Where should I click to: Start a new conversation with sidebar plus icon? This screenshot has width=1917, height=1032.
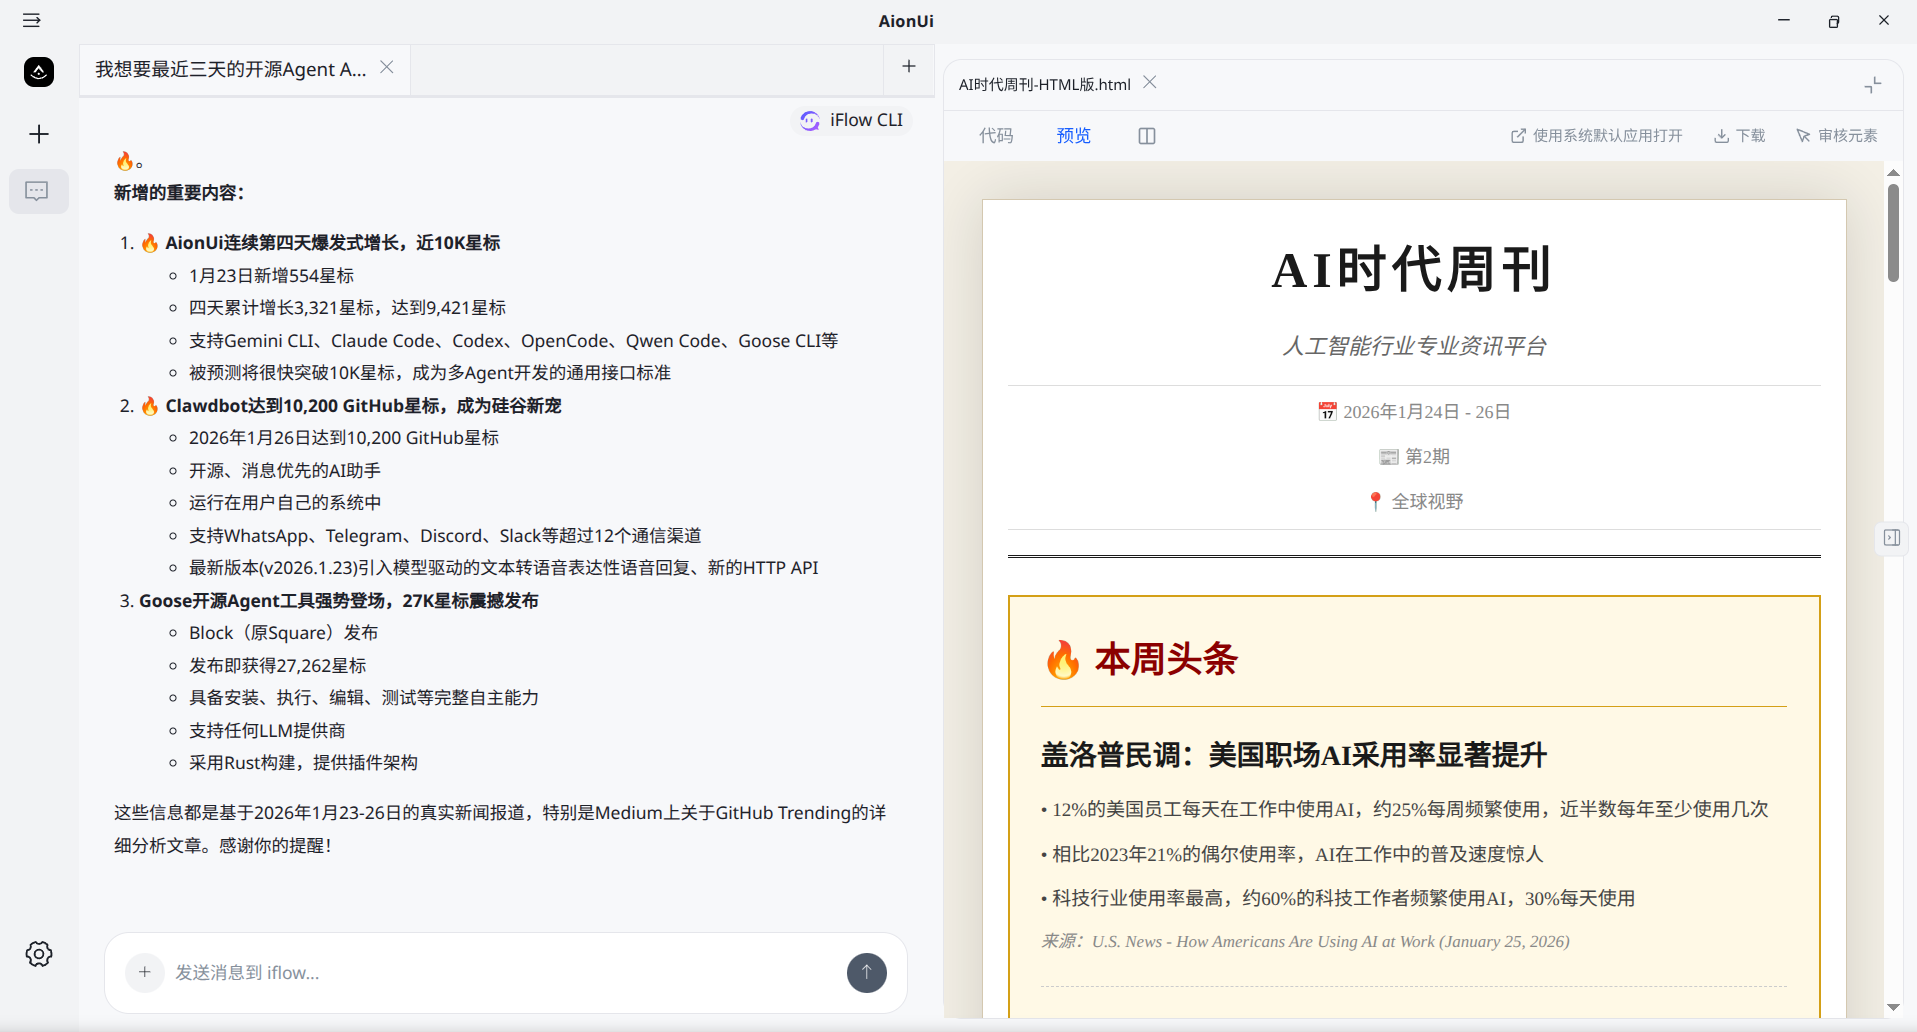38,133
